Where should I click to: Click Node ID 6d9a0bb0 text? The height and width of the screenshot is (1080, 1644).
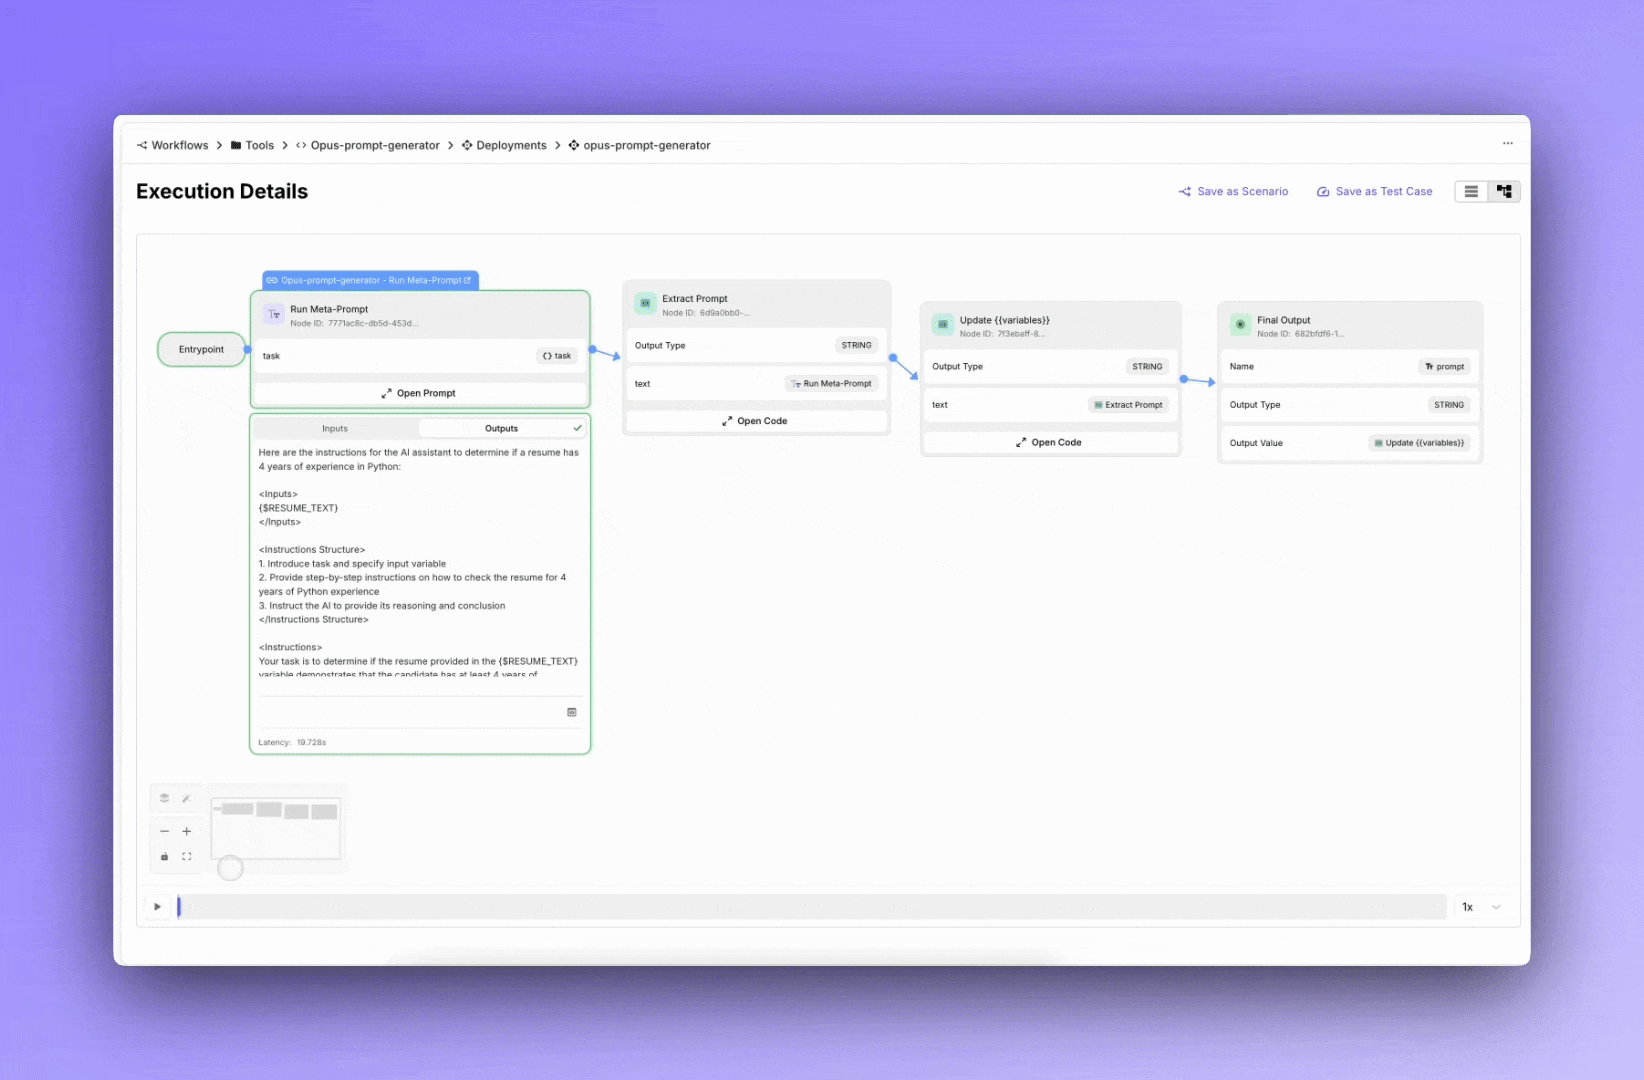[706, 313]
